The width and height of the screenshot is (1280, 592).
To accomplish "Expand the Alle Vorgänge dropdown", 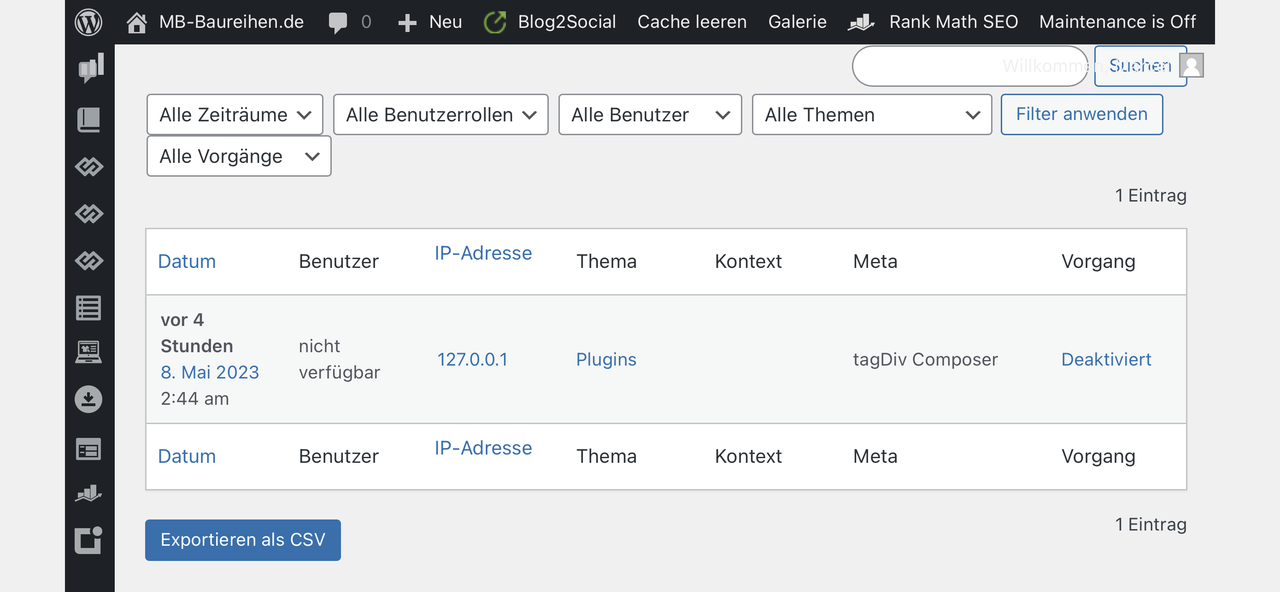I will point(238,157).
